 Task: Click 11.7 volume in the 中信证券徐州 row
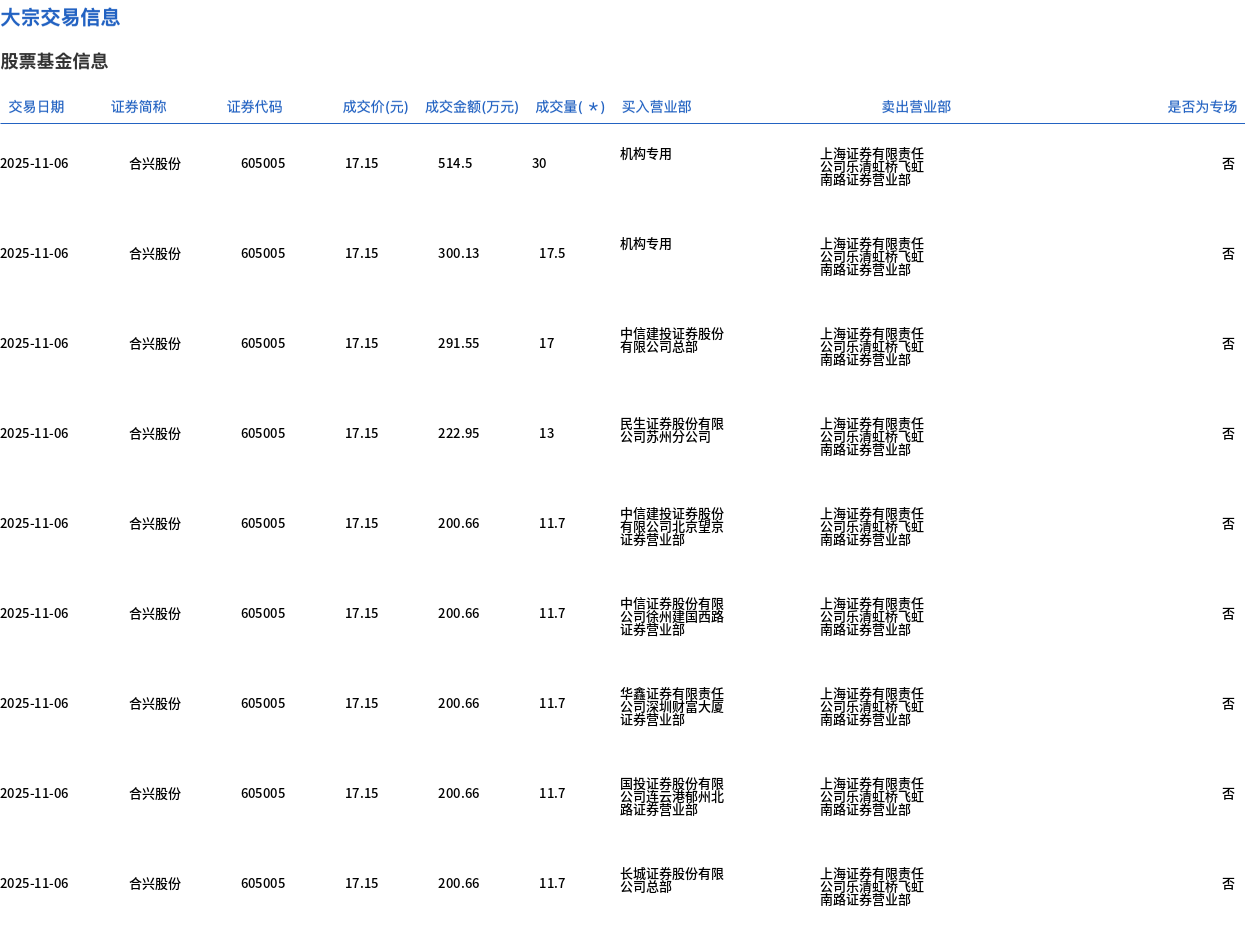tap(552, 613)
